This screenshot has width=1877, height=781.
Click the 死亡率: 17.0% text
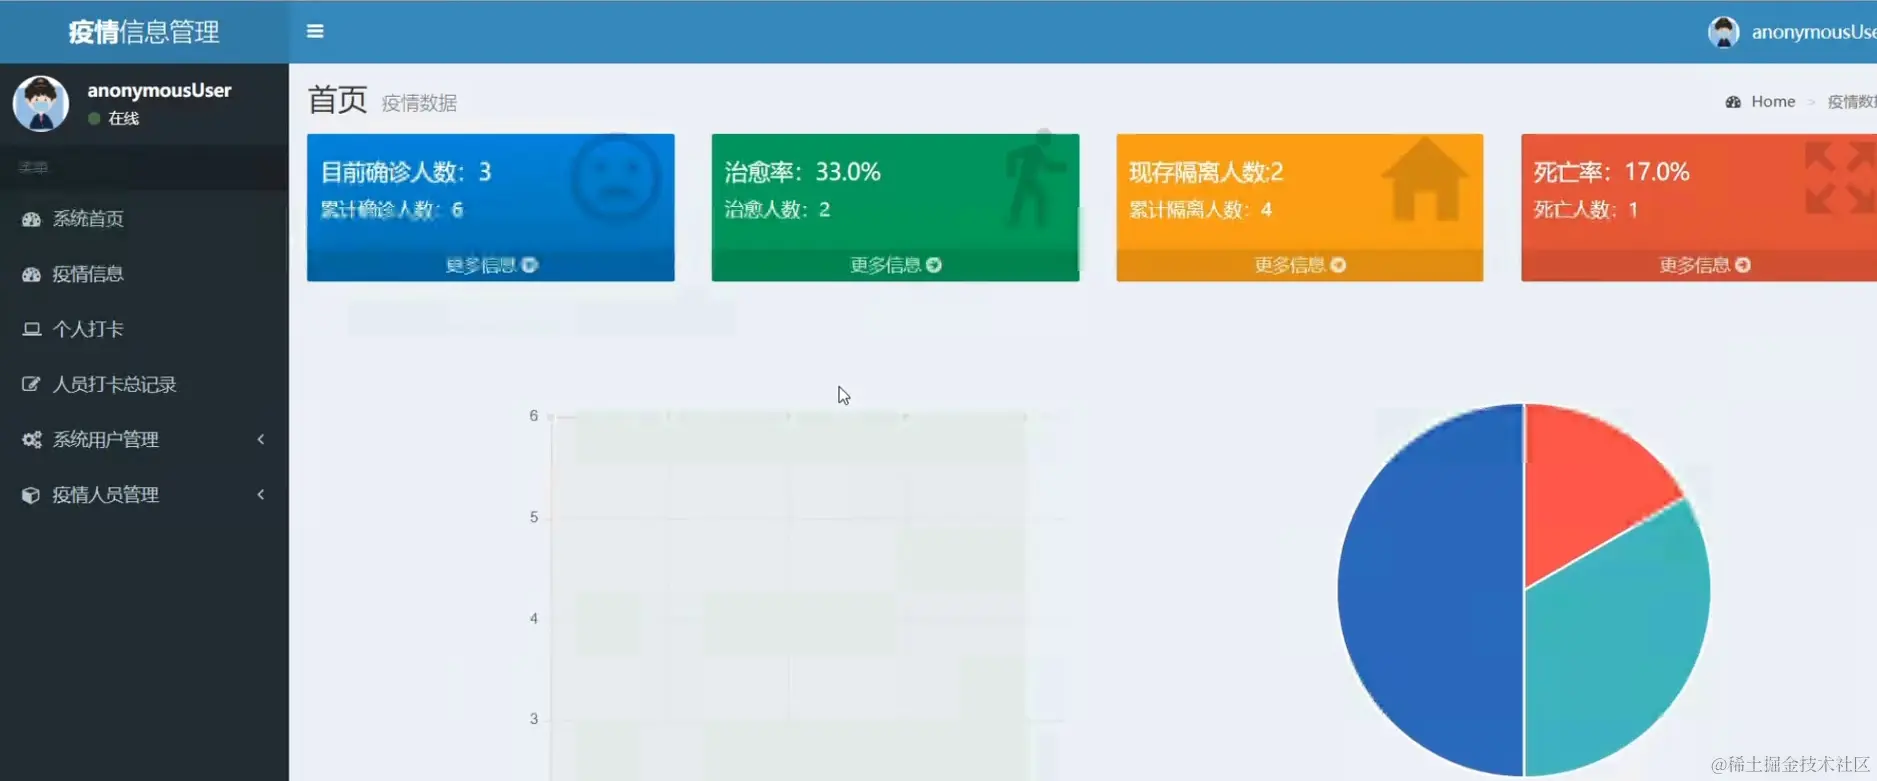[x=1611, y=172]
